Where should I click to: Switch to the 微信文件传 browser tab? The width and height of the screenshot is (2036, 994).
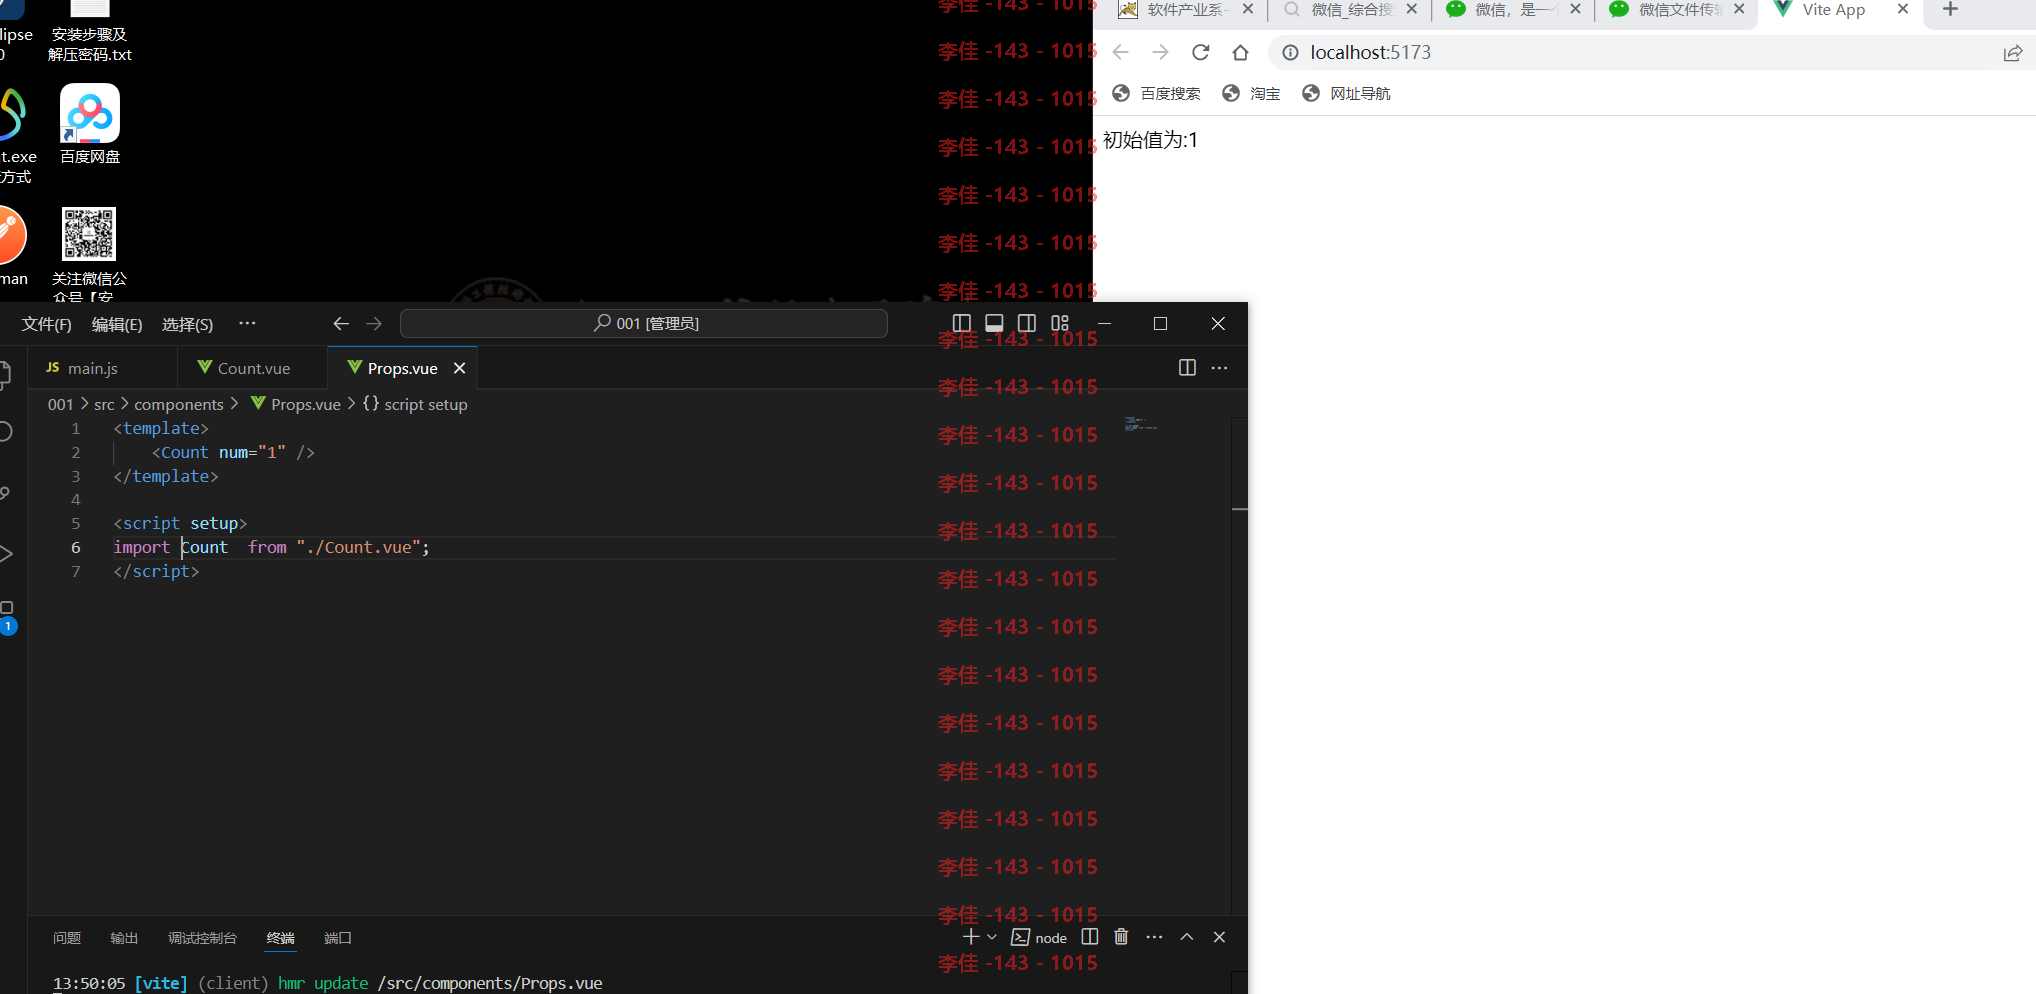tap(1678, 10)
